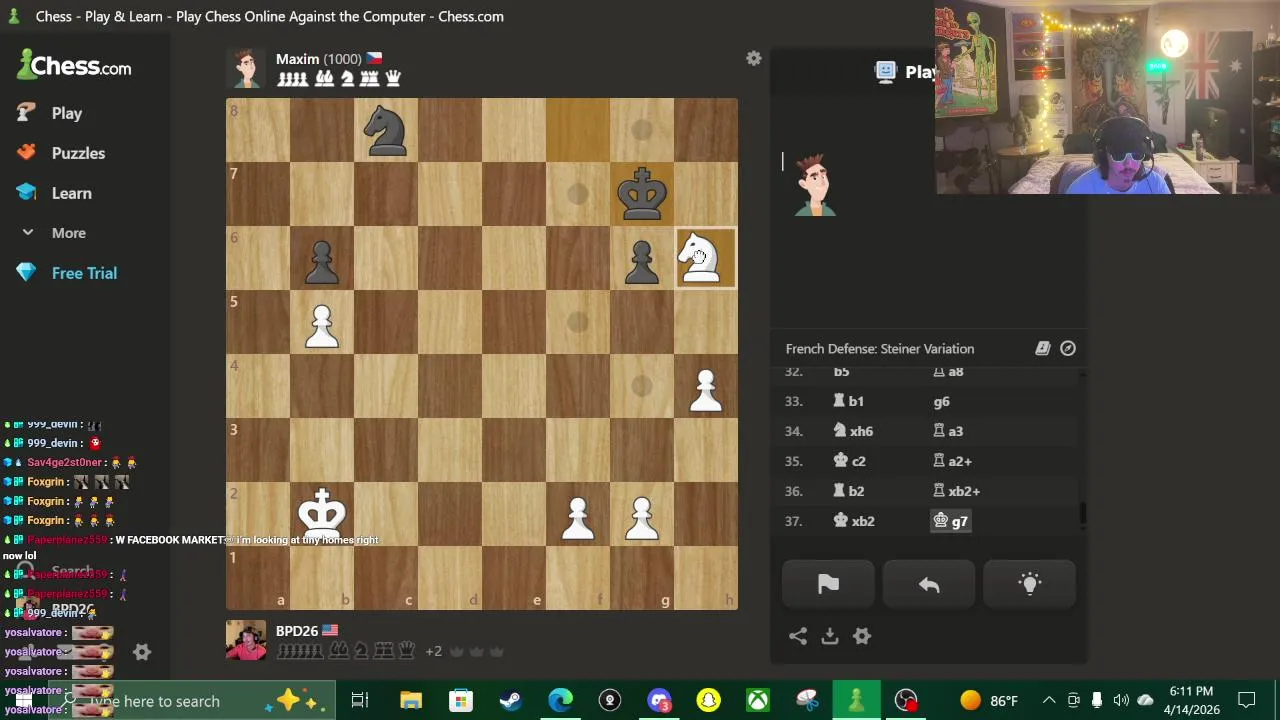Select move 34 black rook a3
Screen dimensions: 1280x720
(948, 431)
